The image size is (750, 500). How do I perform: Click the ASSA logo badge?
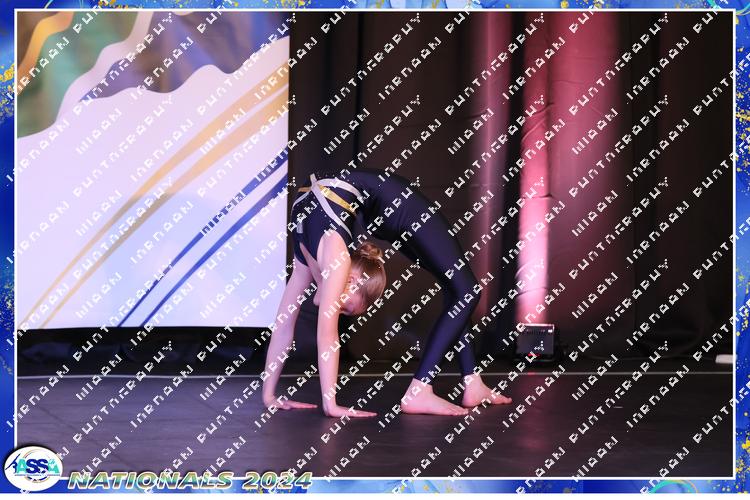33,468
